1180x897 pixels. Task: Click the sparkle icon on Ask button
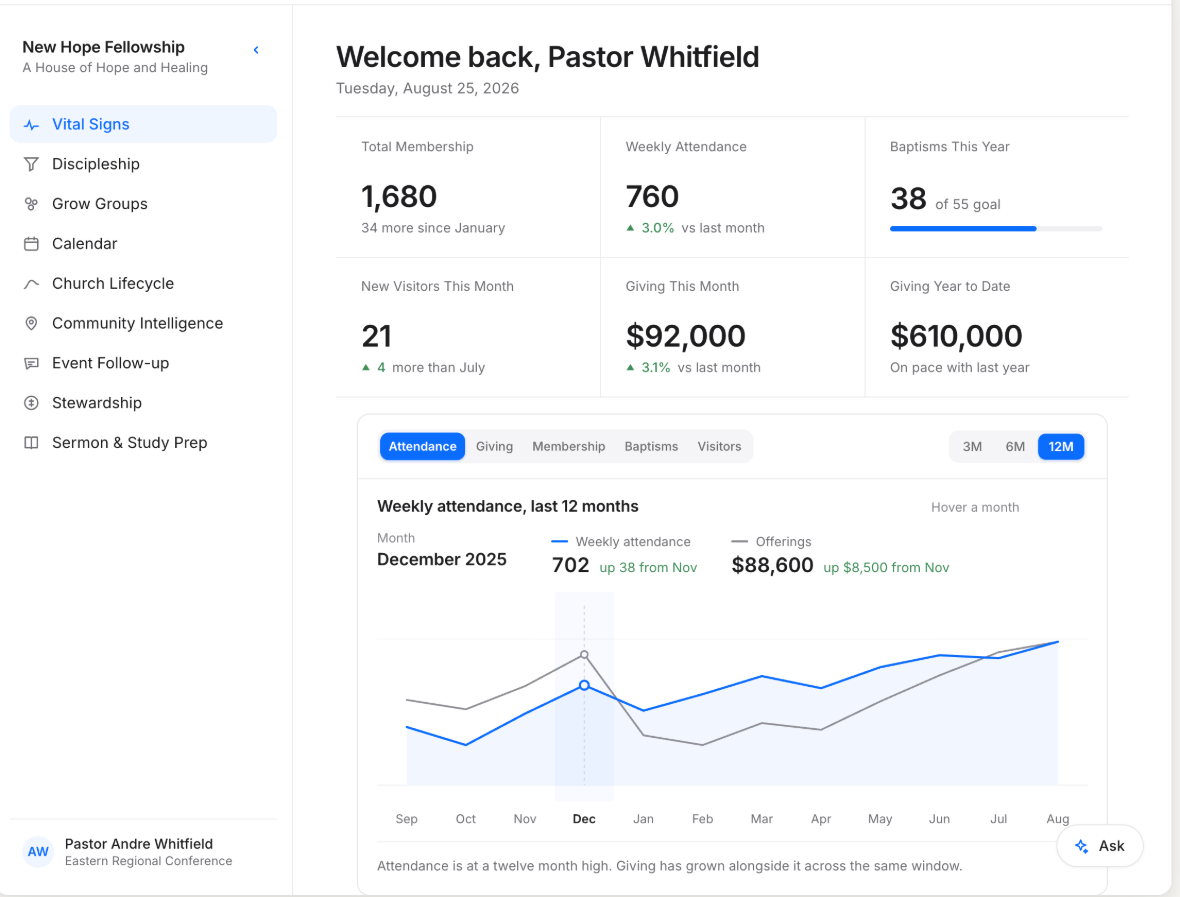pyautogui.click(x=1081, y=847)
